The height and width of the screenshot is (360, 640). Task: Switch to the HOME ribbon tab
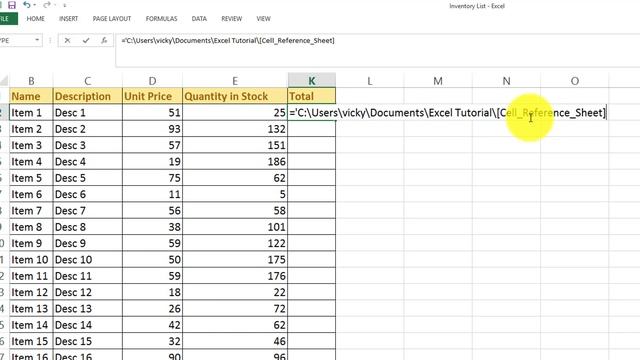(36, 19)
